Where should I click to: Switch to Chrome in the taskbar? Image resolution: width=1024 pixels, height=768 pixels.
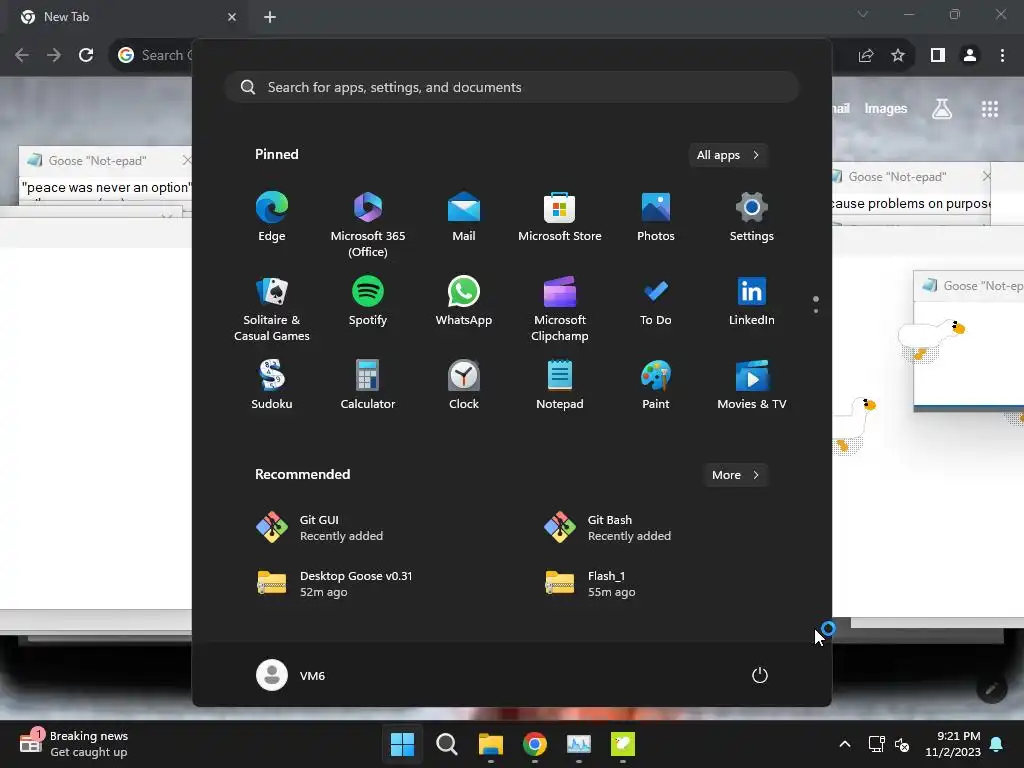(535, 744)
